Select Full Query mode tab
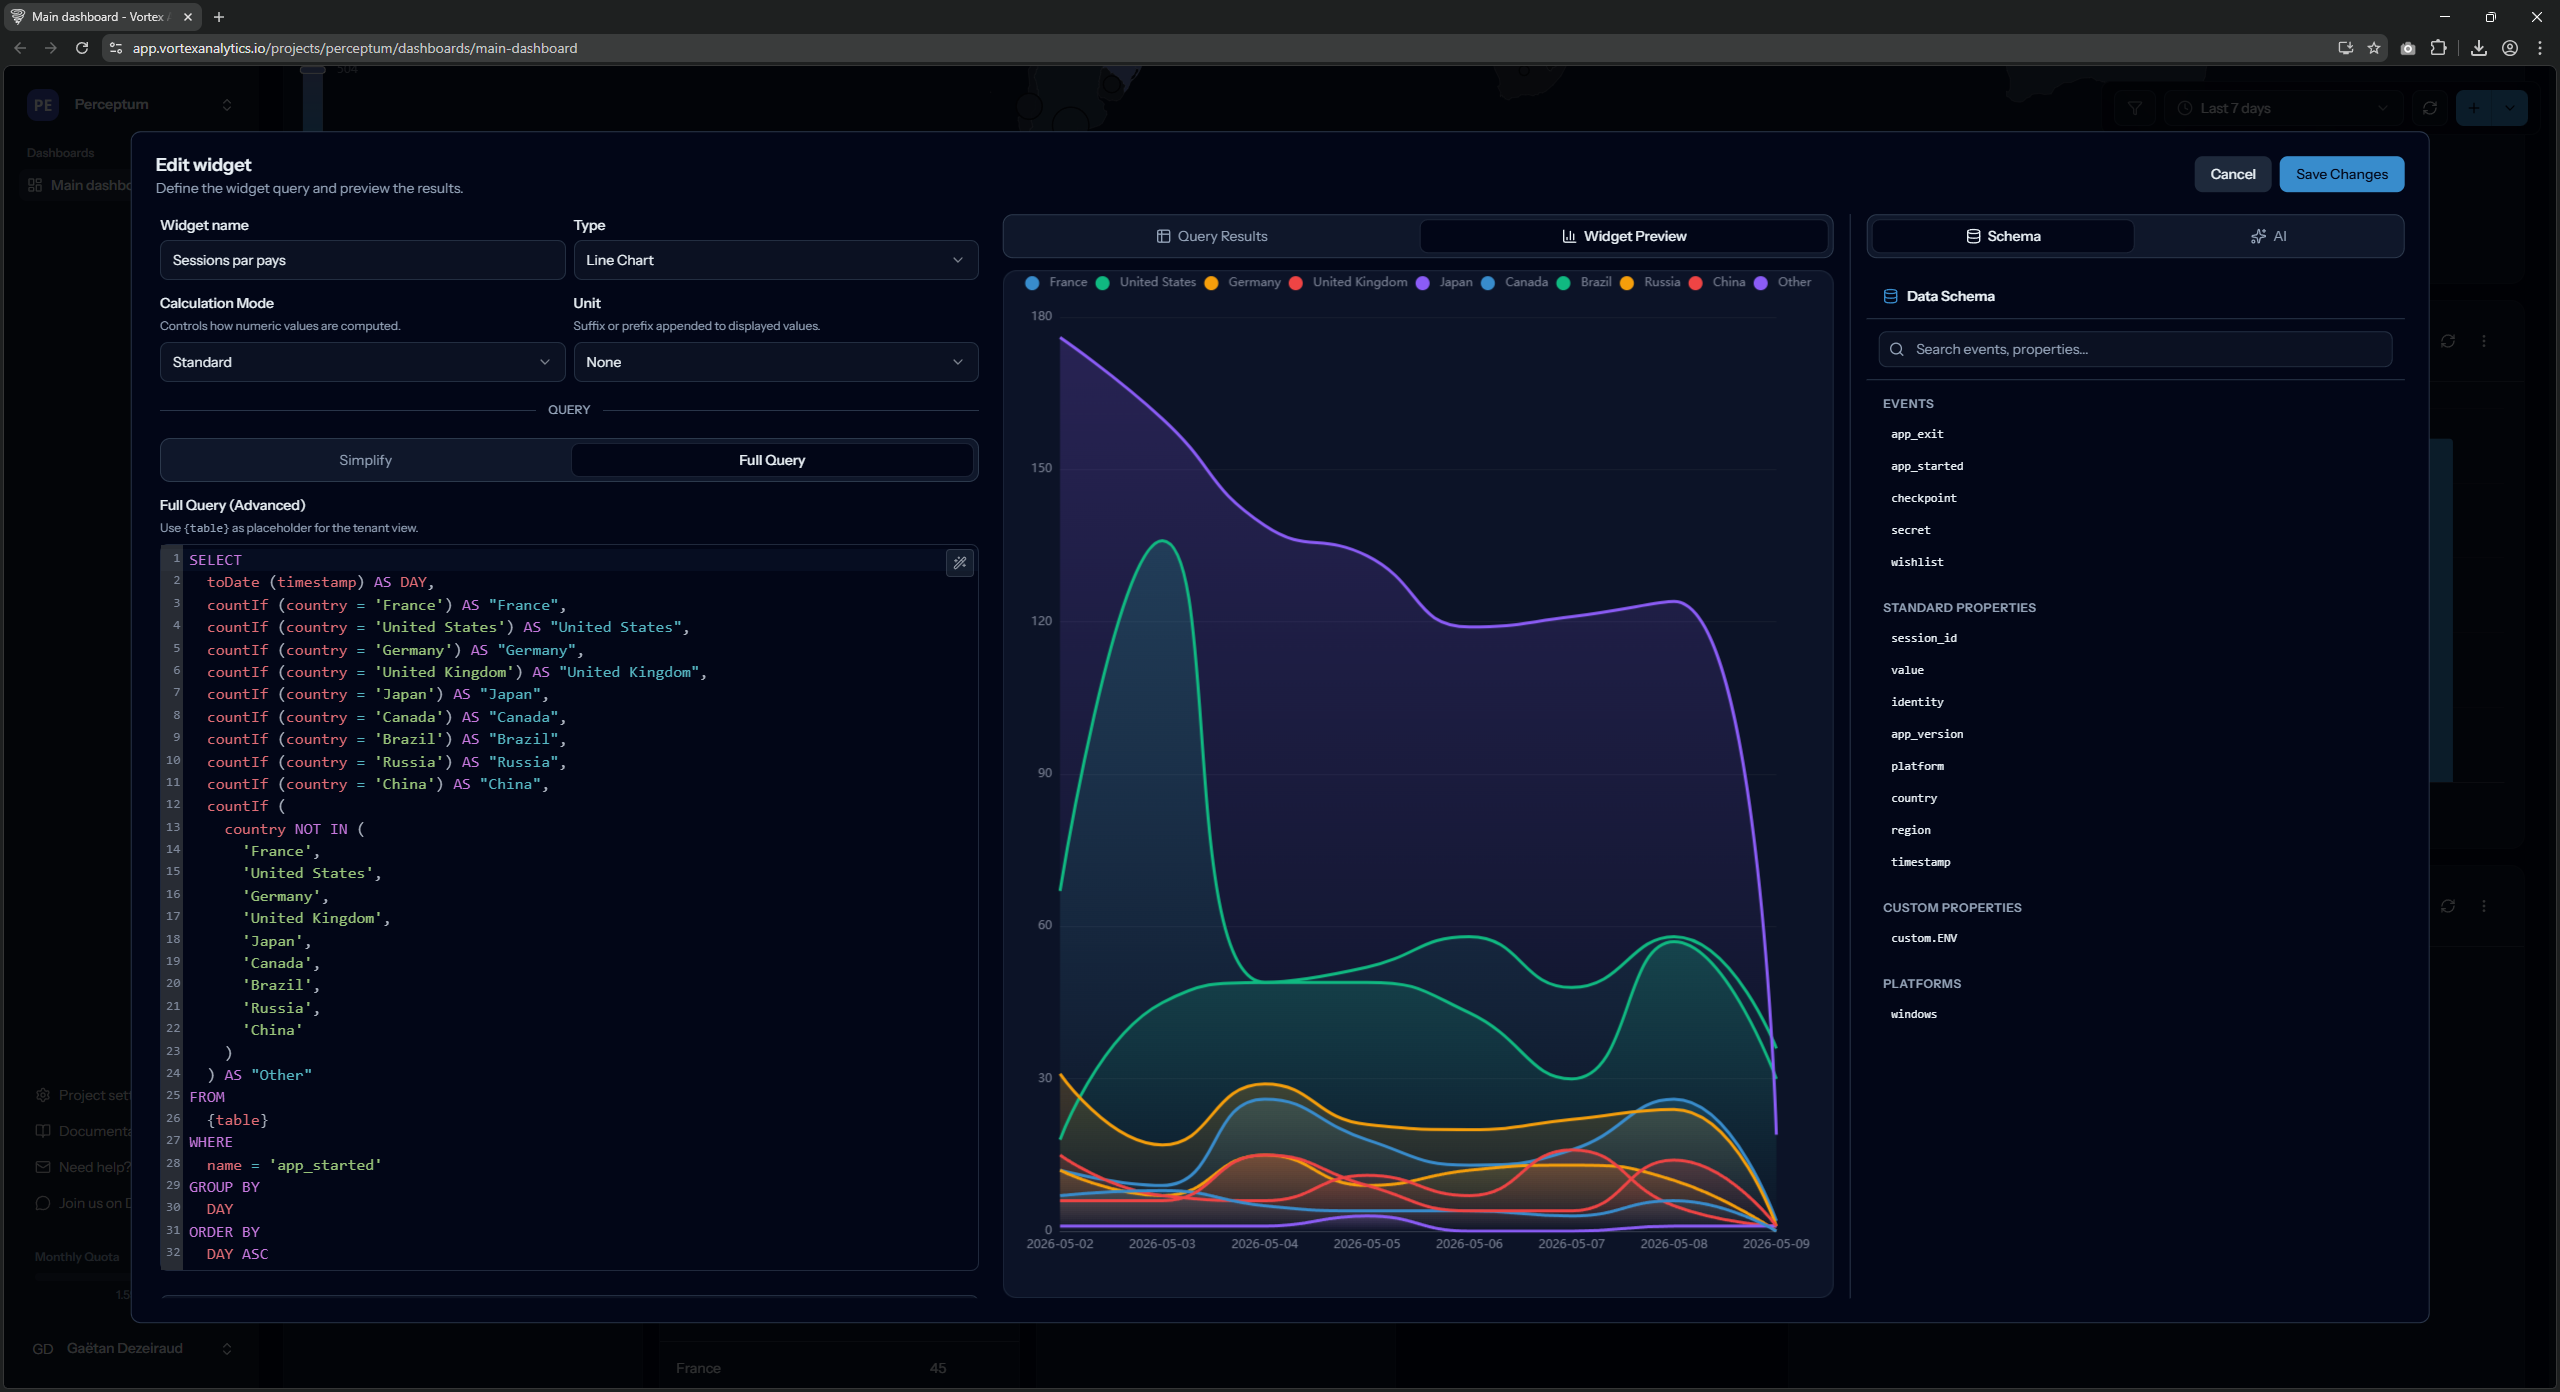Image resolution: width=2560 pixels, height=1392 pixels. [772, 460]
